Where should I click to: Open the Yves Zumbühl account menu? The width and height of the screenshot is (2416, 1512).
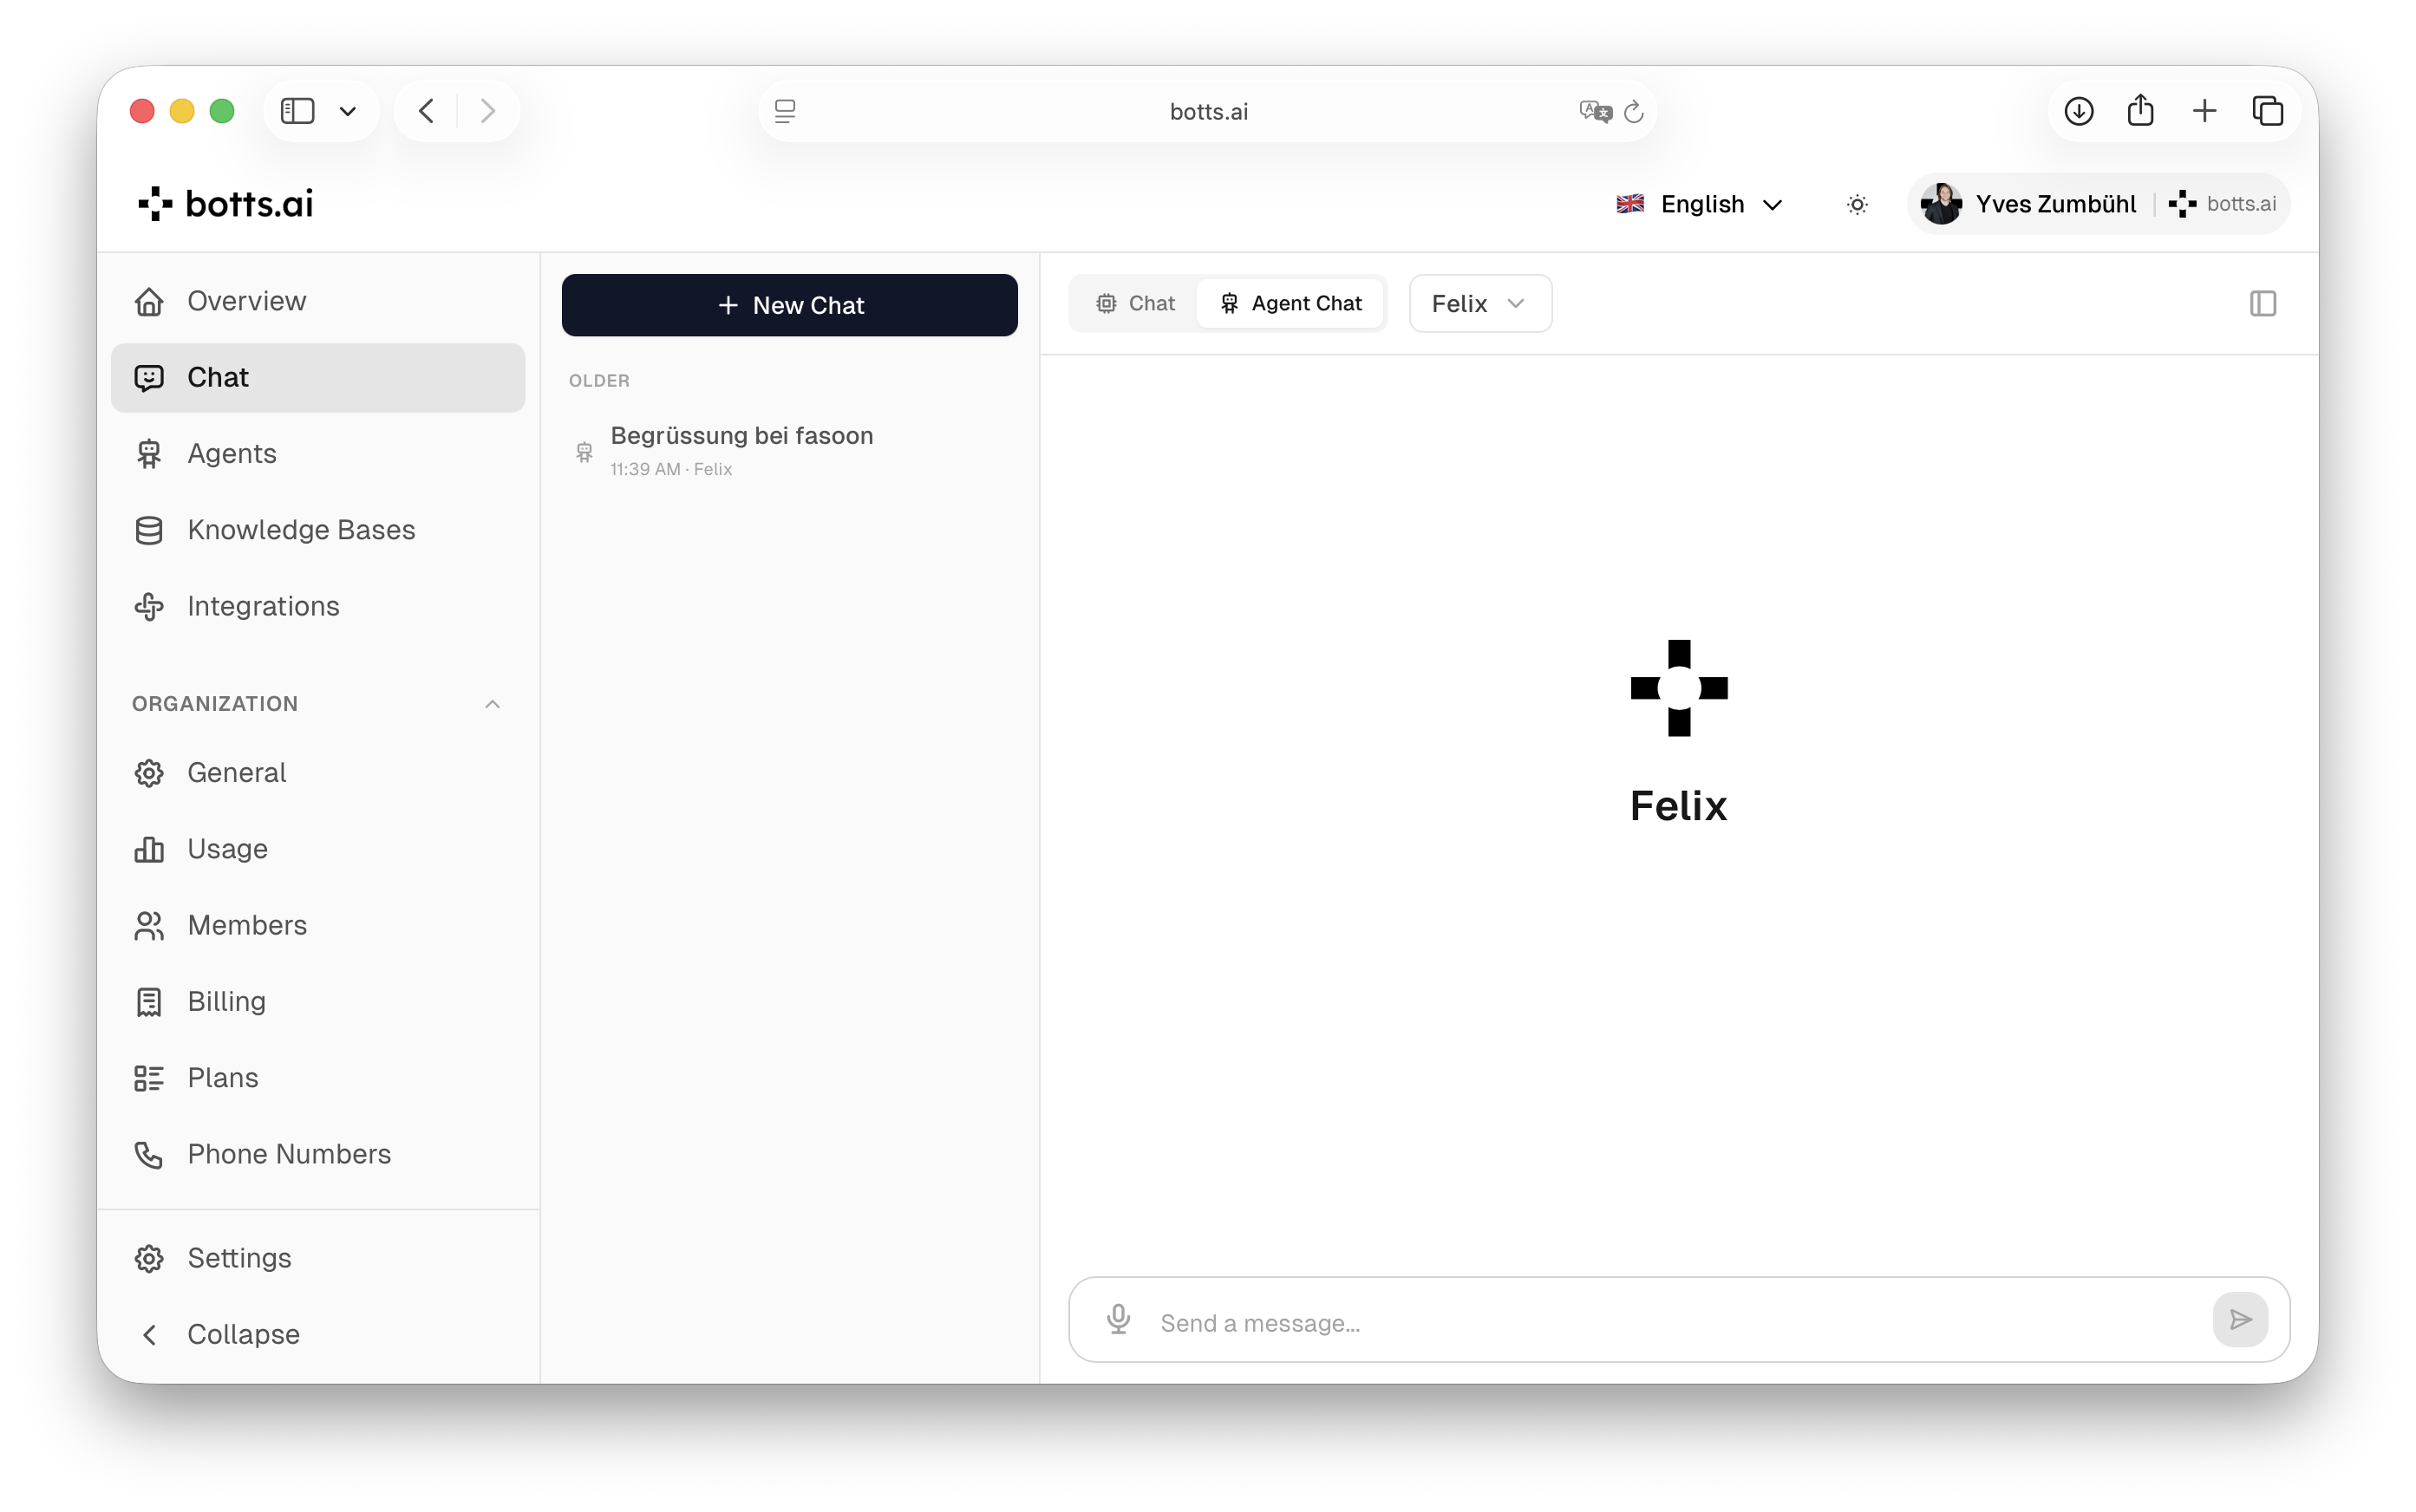point(2098,204)
